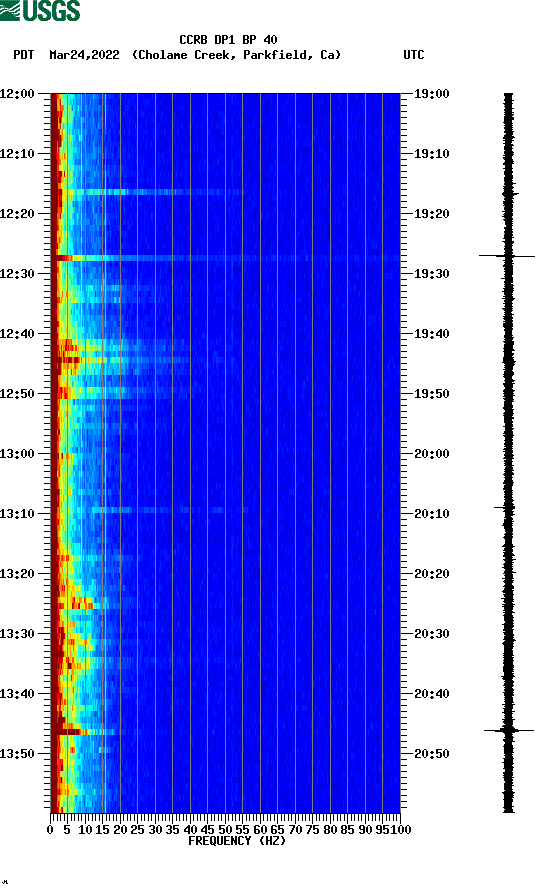The height and width of the screenshot is (893, 552).
Task: Click the "13:40" PDT time label
Action: pos(17,694)
